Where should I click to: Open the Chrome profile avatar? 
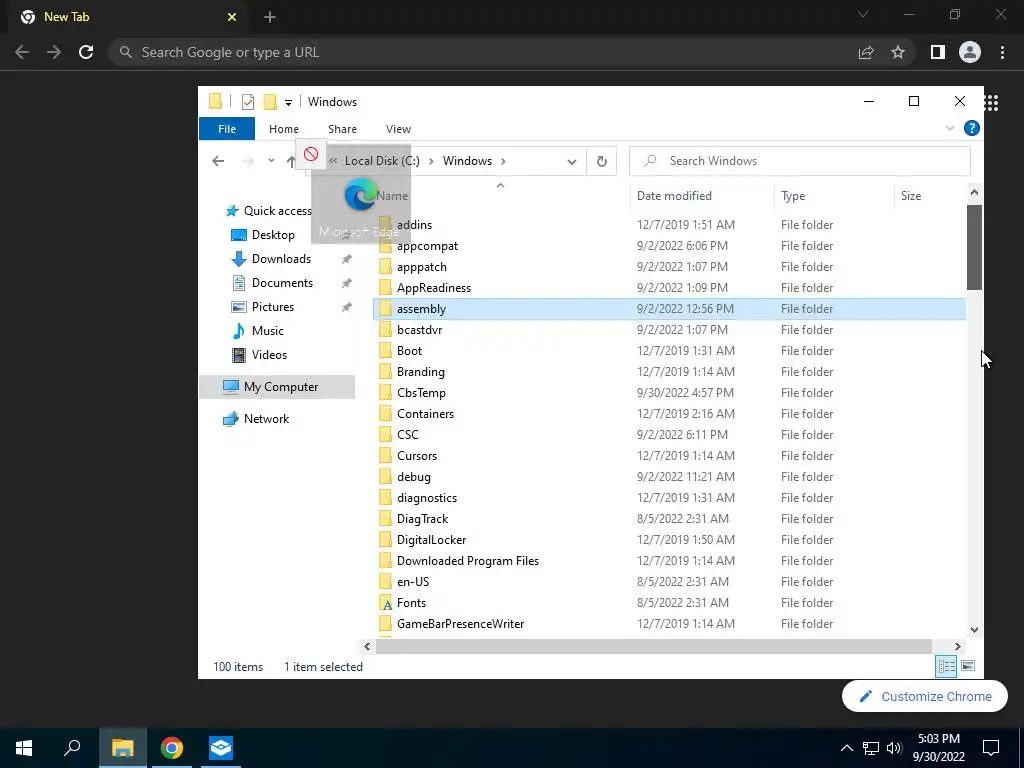click(x=970, y=52)
